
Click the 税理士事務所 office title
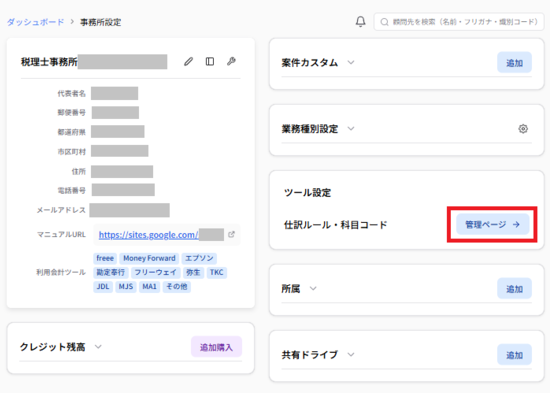[49, 62]
